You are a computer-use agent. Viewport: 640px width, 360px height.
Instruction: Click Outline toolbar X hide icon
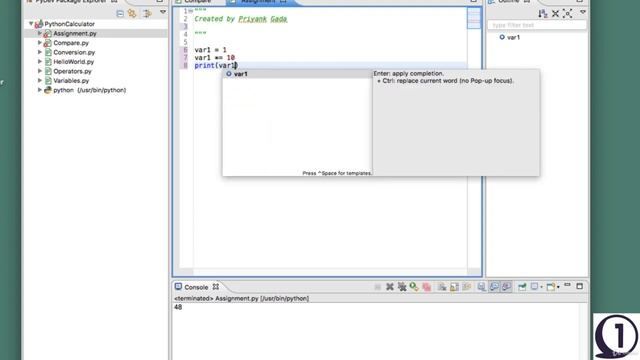555,13
